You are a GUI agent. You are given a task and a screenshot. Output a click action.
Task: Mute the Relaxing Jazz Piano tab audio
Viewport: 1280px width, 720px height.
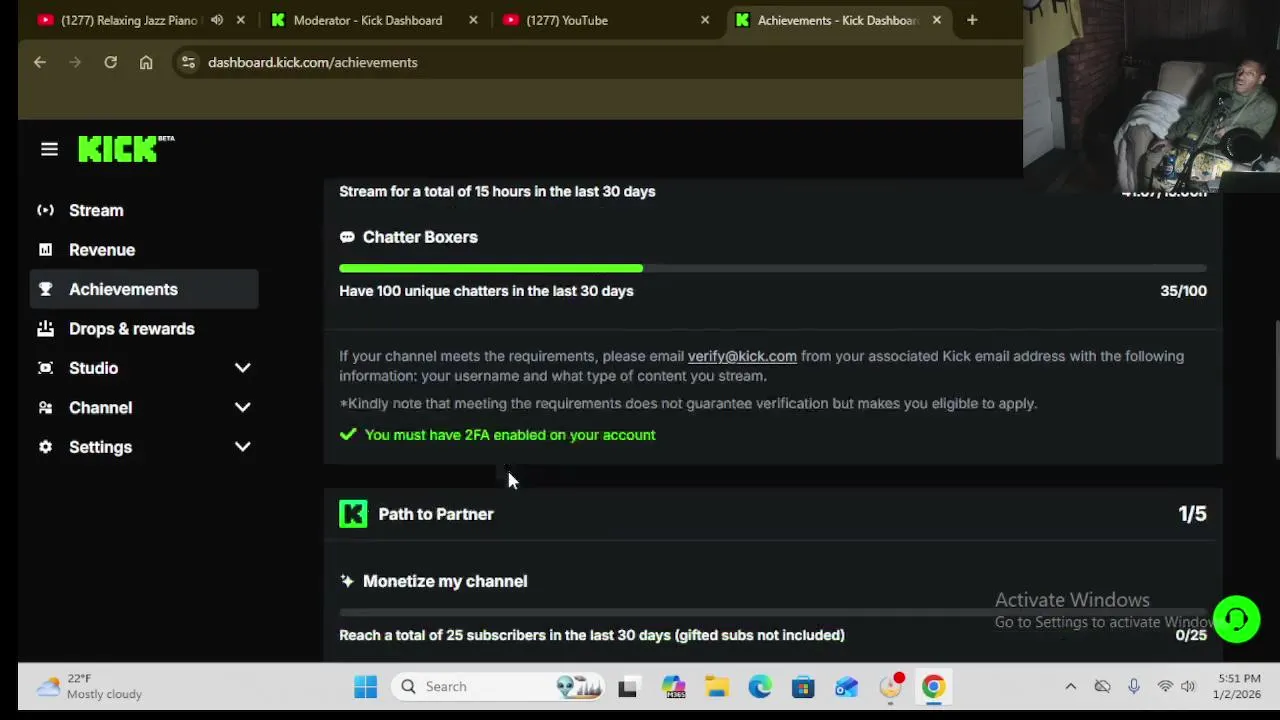click(x=217, y=20)
